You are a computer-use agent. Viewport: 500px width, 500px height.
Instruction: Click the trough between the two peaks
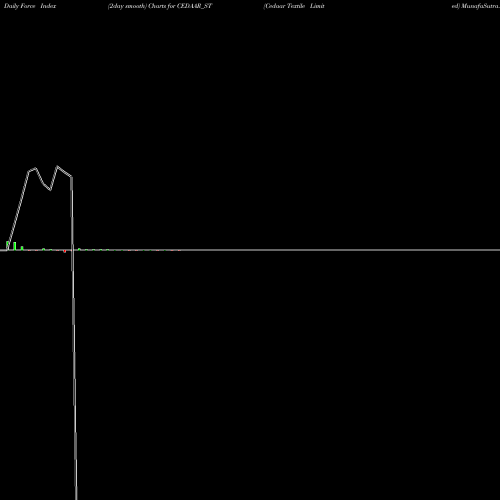click(50, 190)
